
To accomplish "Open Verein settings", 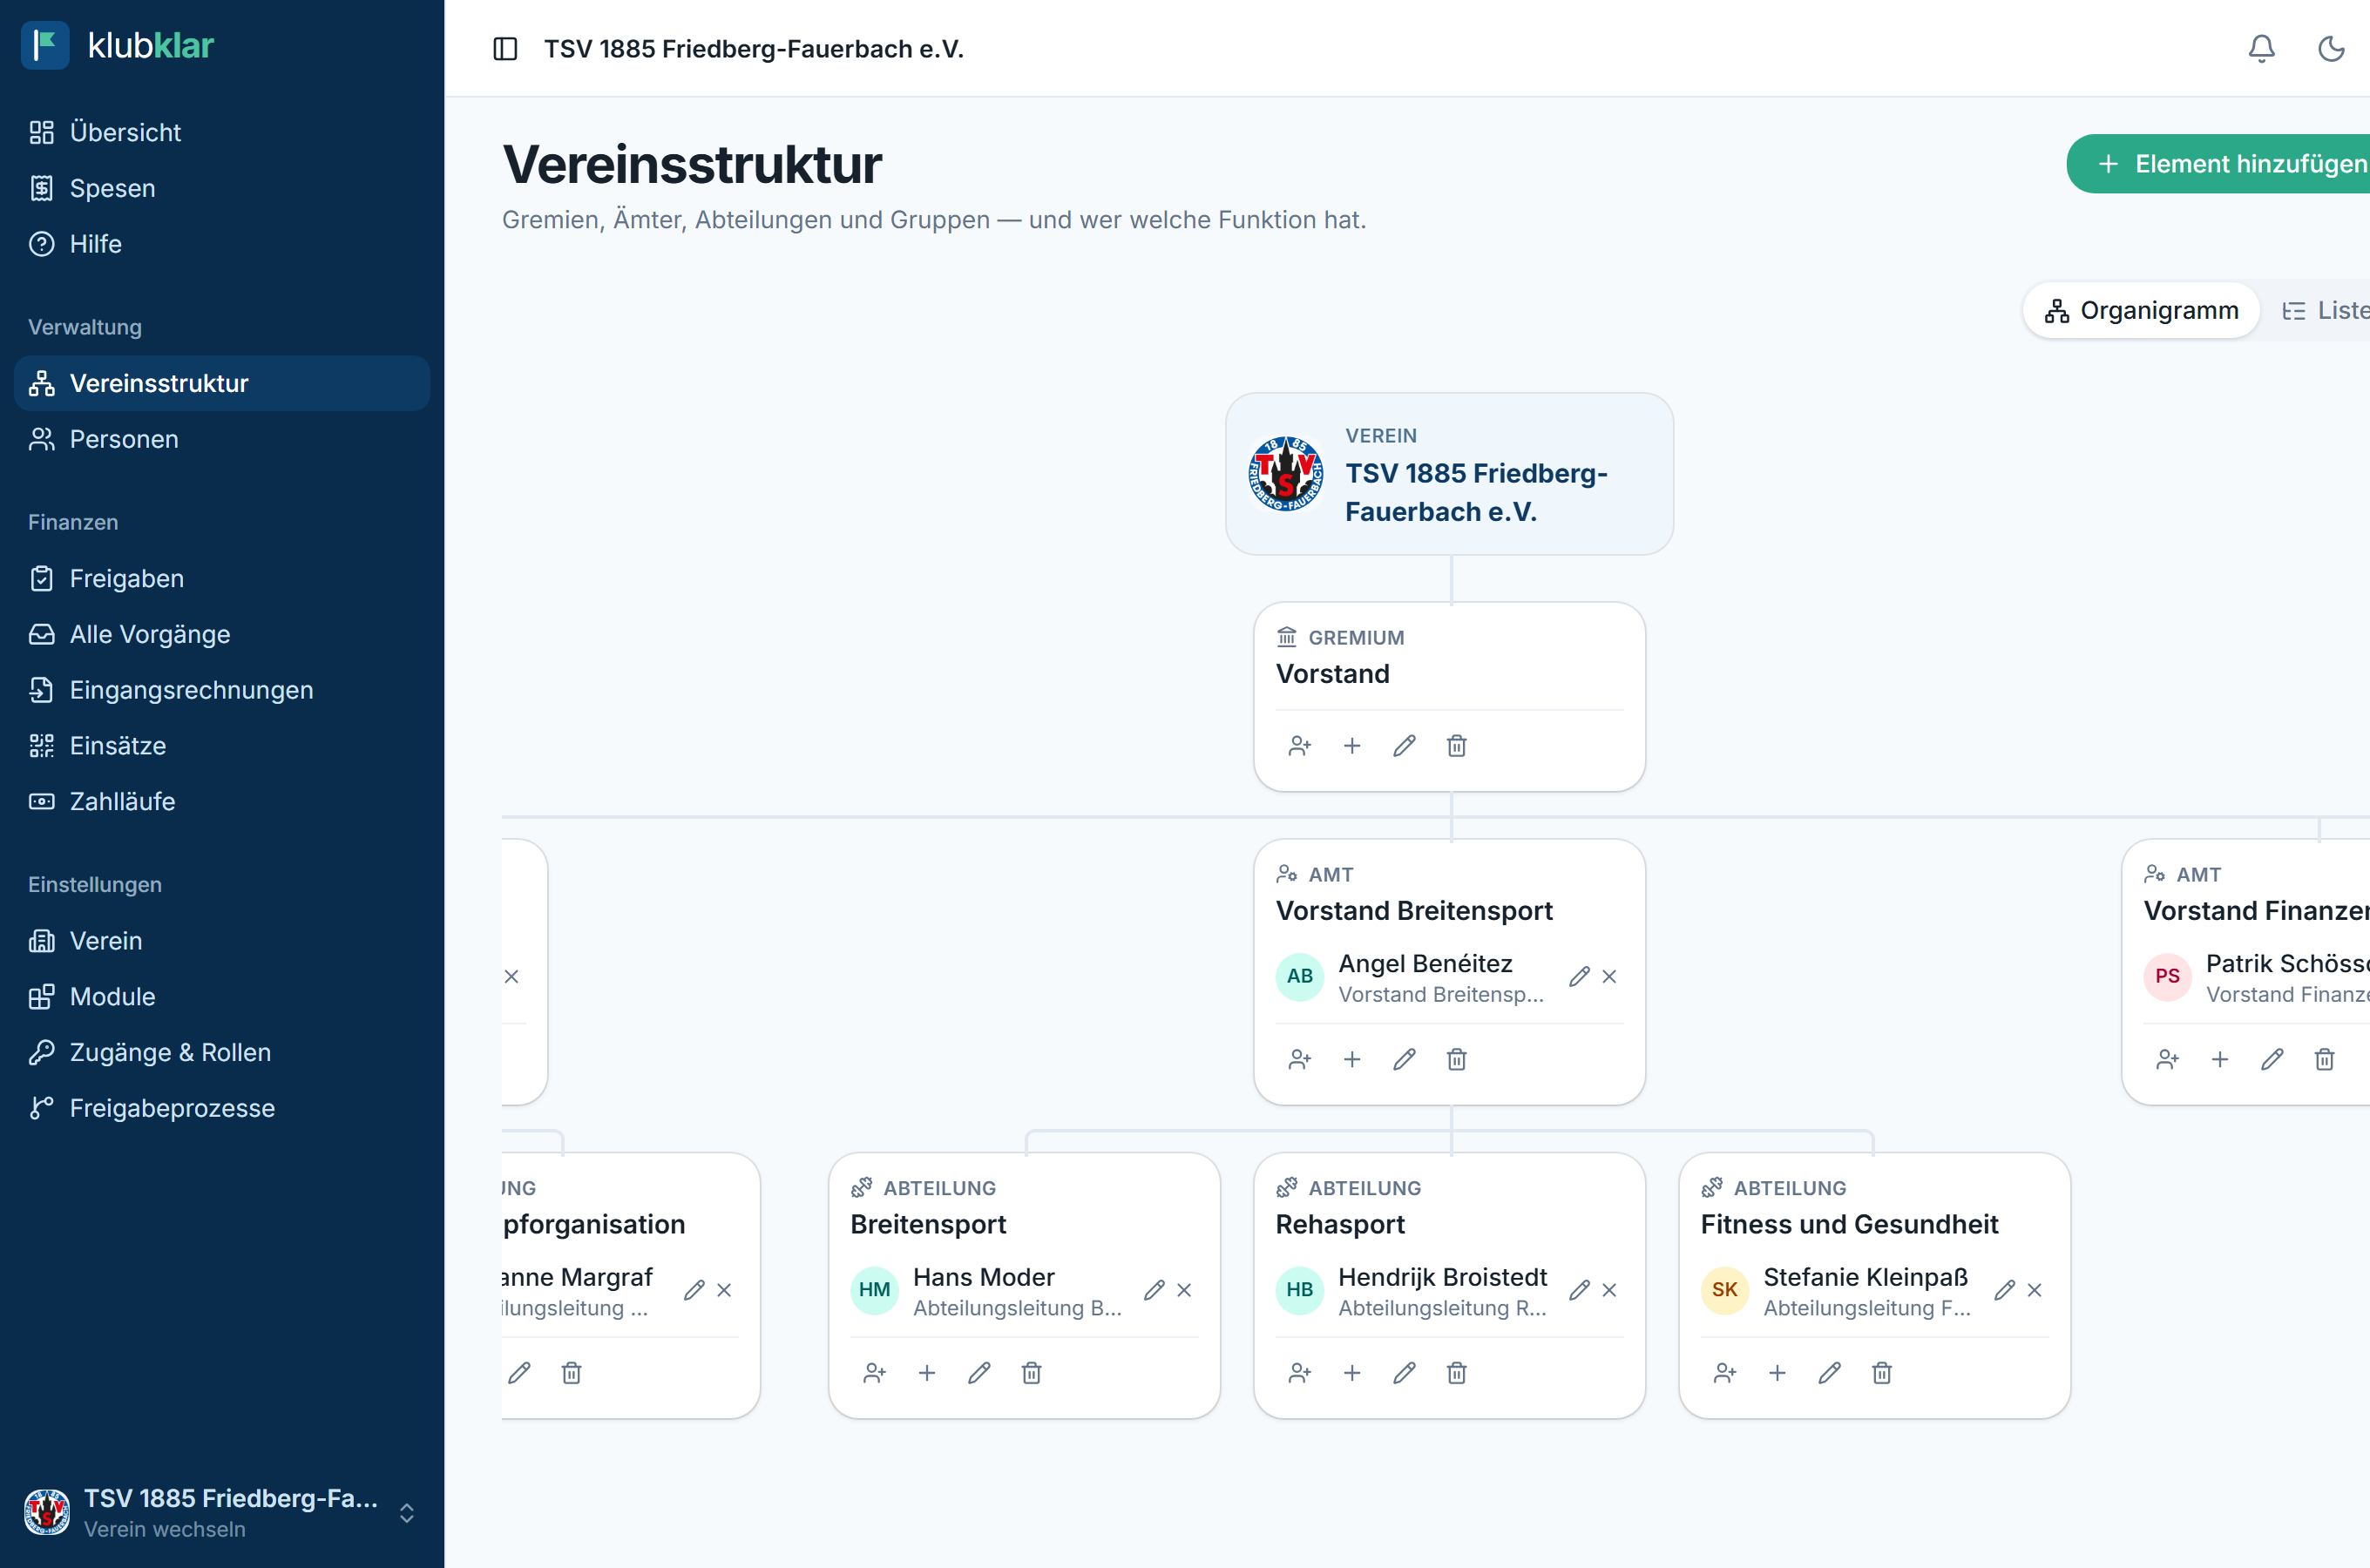I will [x=222, y=941].
